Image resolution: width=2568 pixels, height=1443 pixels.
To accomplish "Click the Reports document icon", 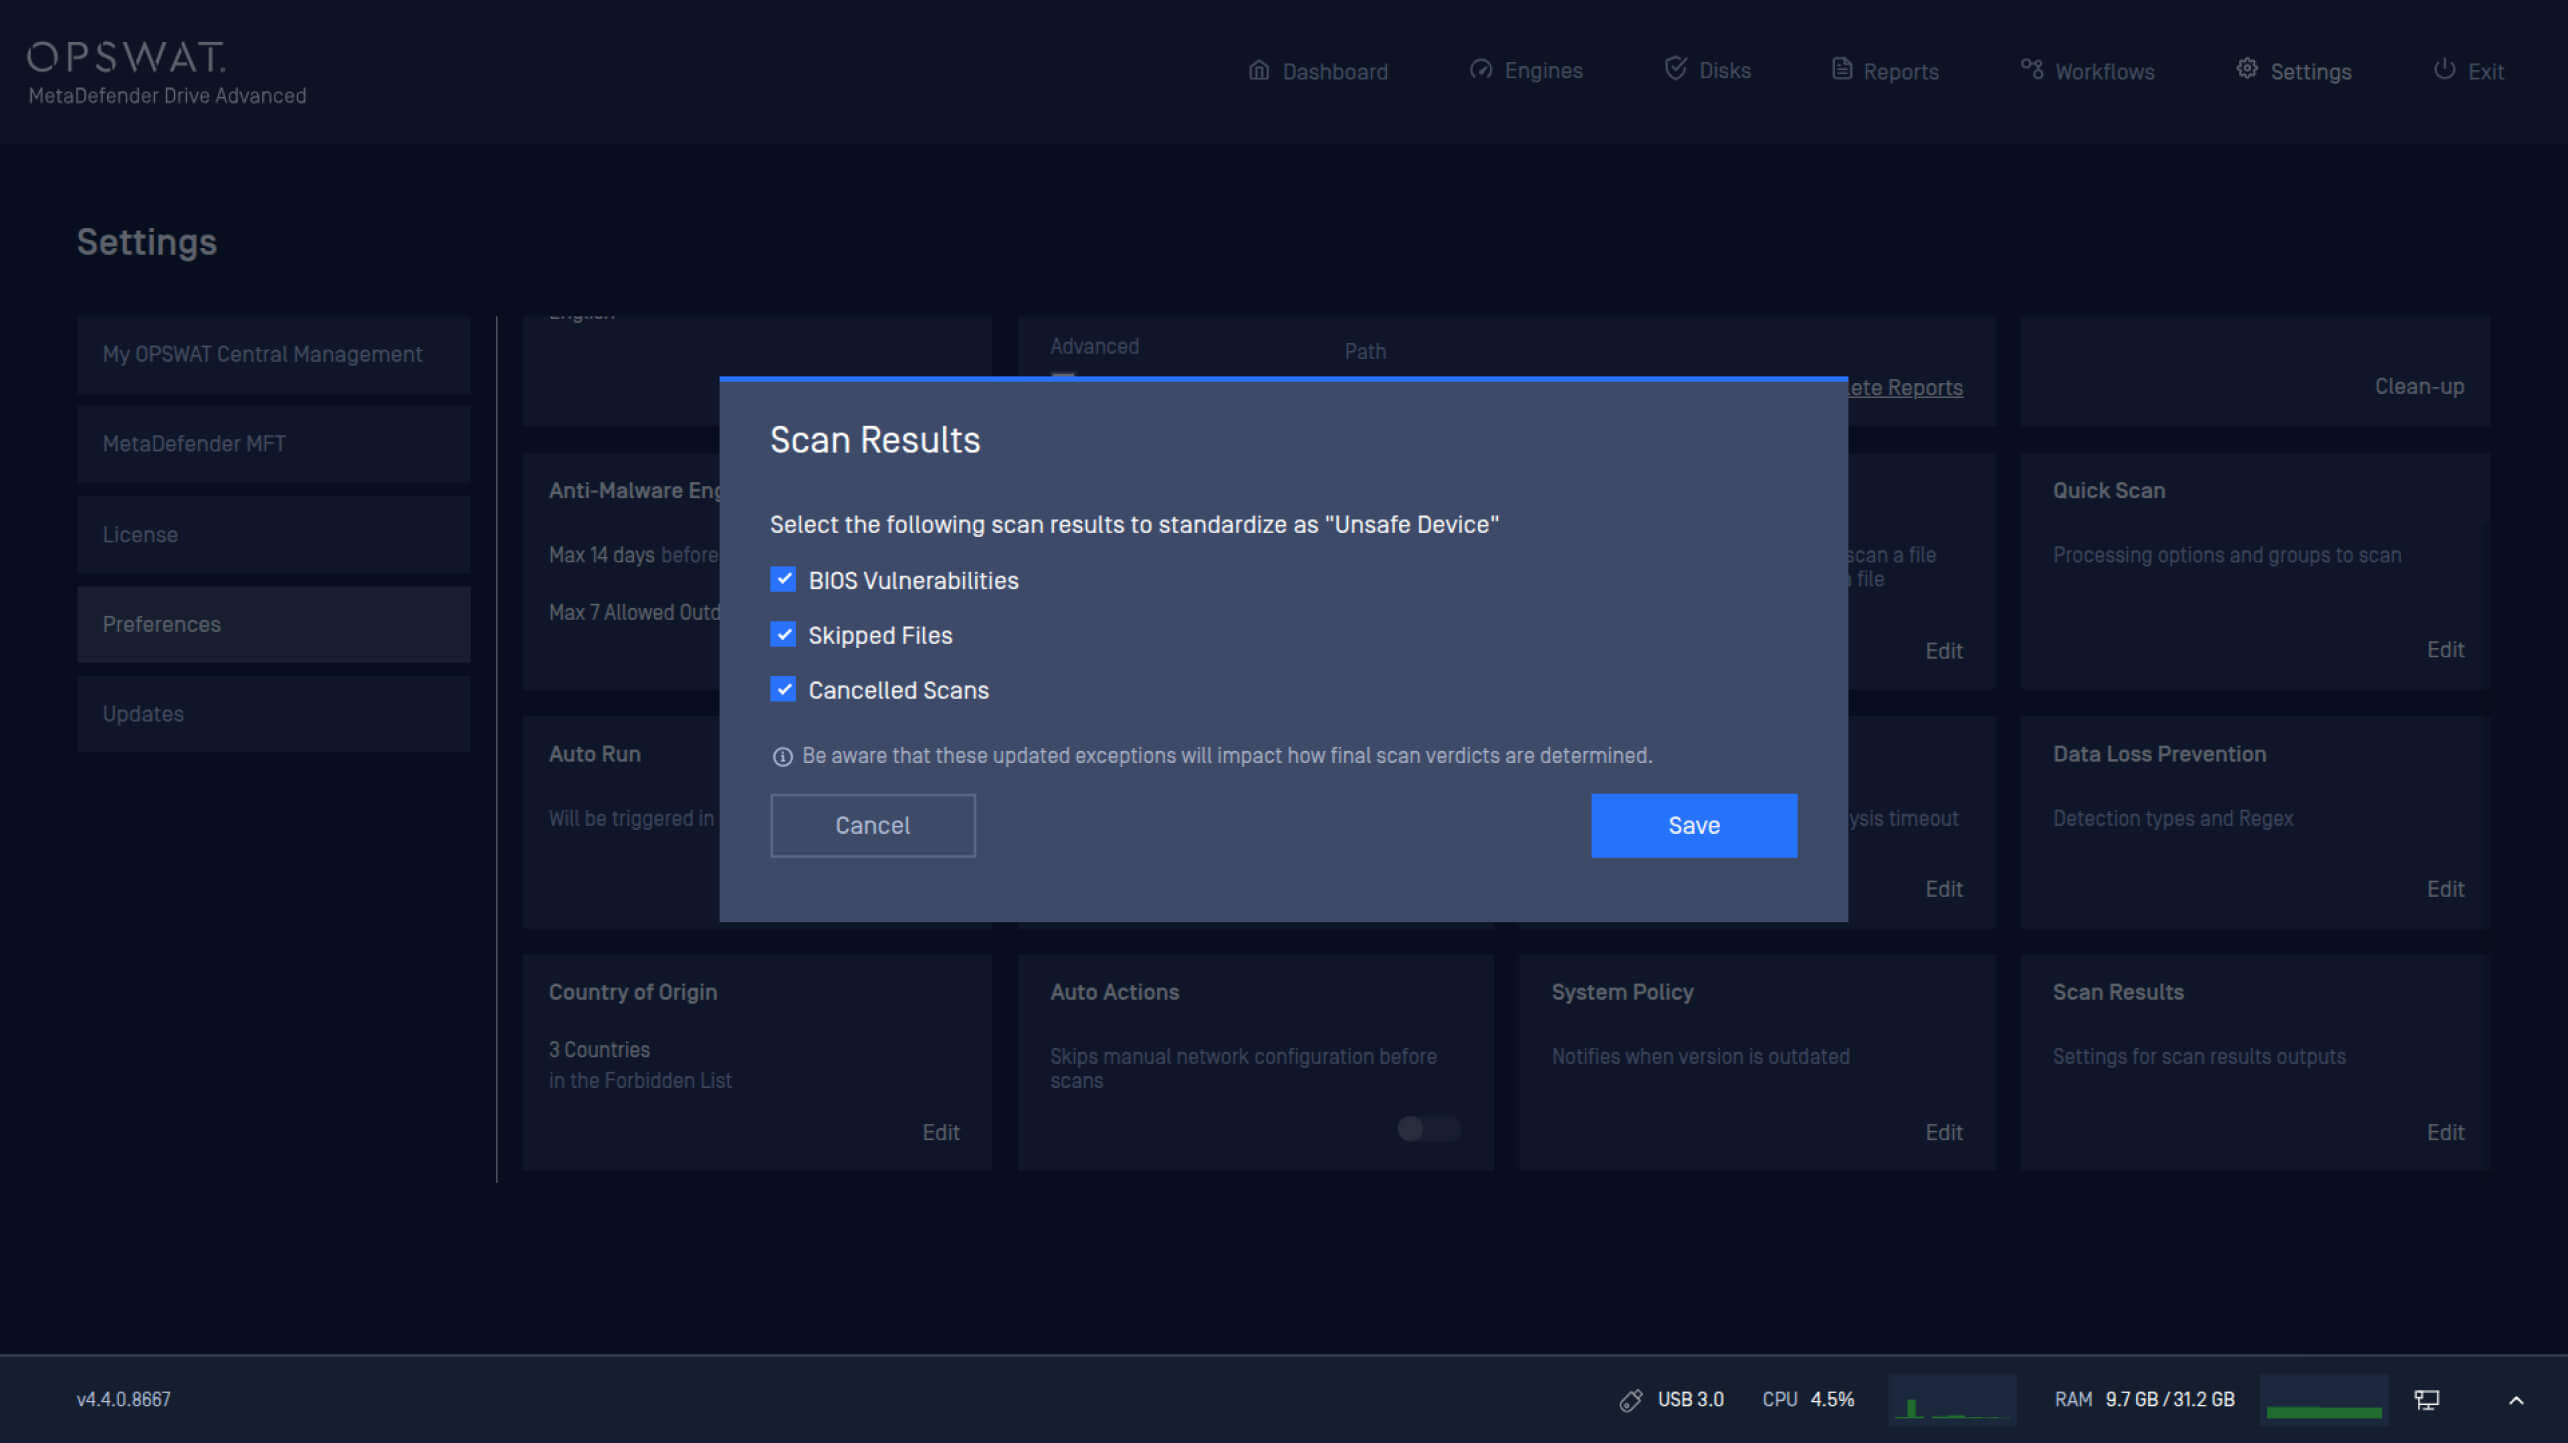I will click(1841, 69).
